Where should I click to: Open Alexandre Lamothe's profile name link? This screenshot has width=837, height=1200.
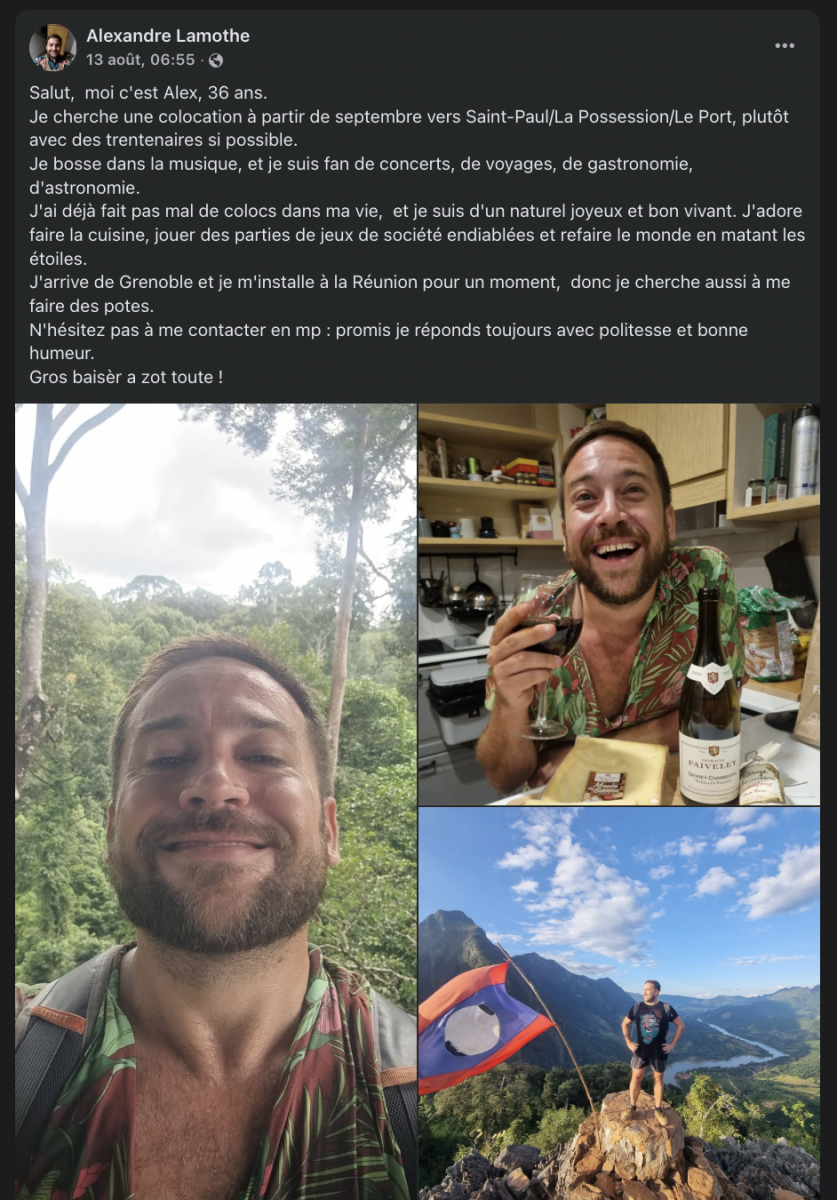coord(168,36)
